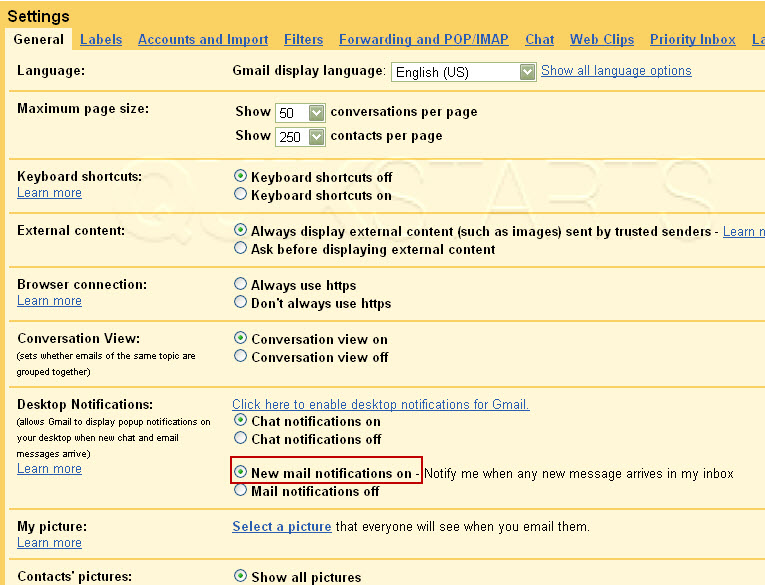
Task: Switch to the Chat settings tab
Action: point(540,40)
